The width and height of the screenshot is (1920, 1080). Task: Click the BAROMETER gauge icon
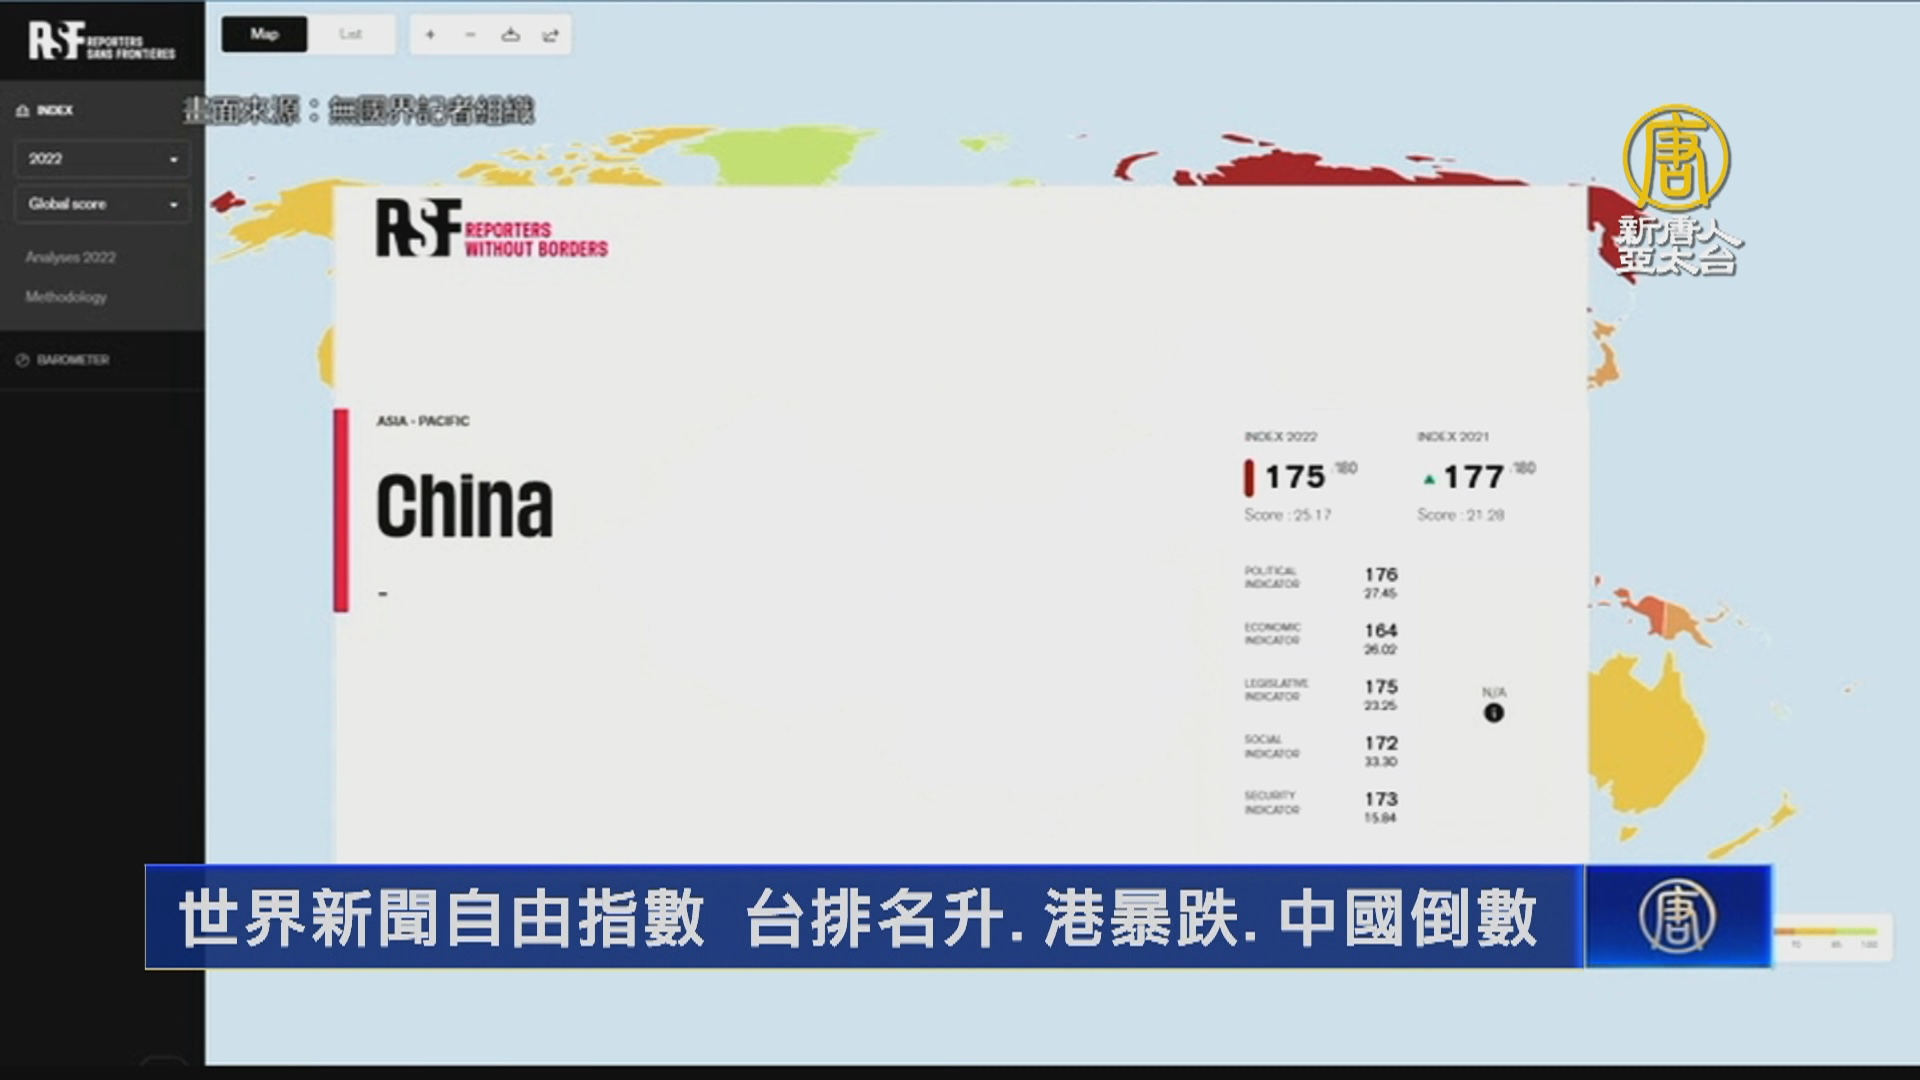(23, 360)
